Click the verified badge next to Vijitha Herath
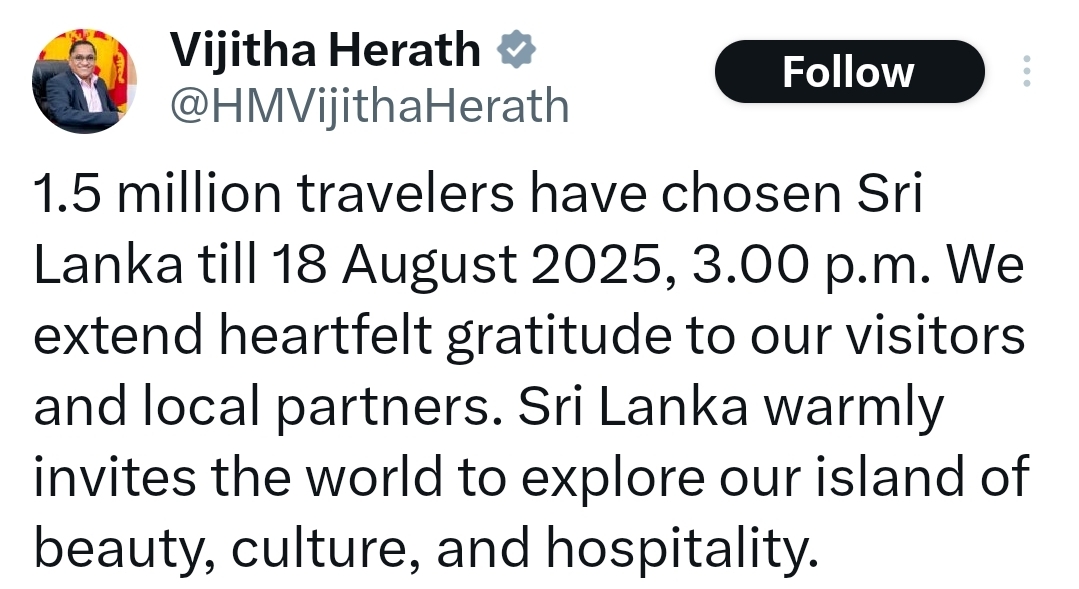This screenshot has height=589, width=1079. pyautogui.click(x=516, y=50)
